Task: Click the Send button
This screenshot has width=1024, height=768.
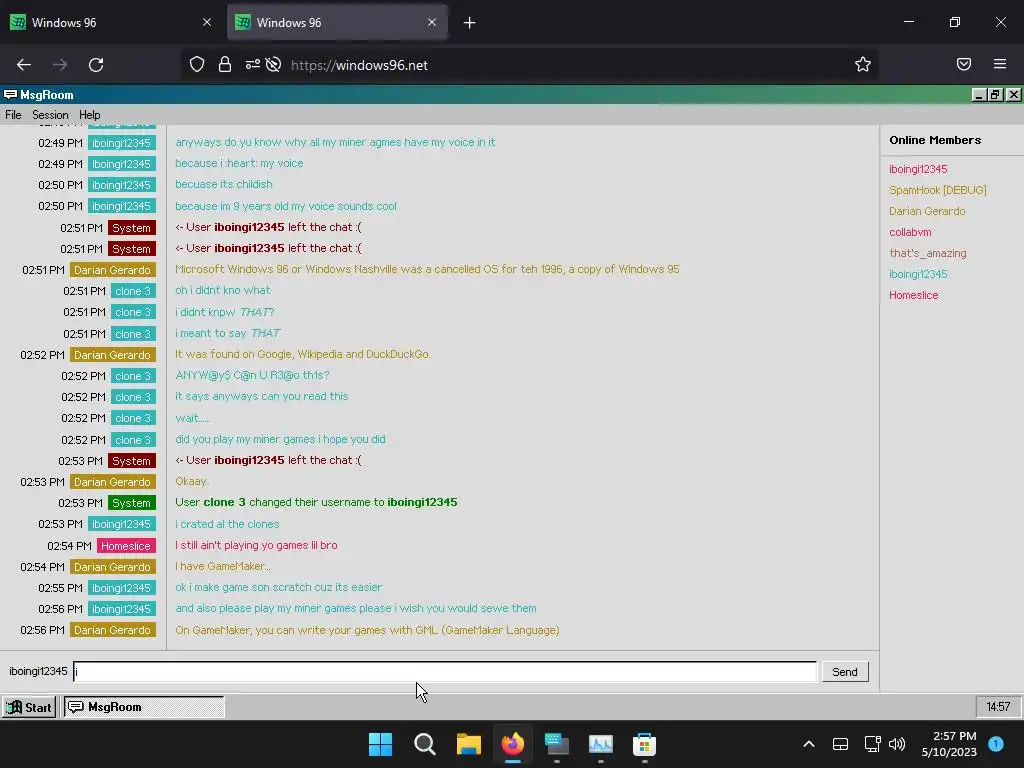Action: point(844,672)
